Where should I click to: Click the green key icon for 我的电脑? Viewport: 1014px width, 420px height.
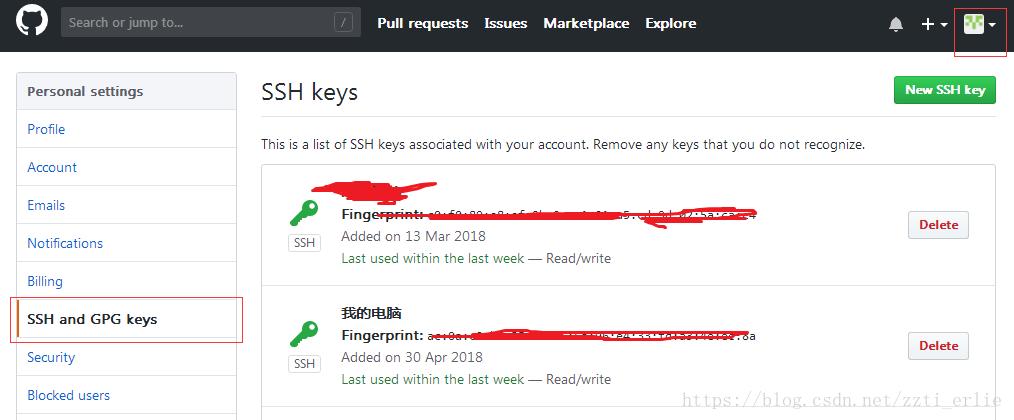click(x=304, y=332)
